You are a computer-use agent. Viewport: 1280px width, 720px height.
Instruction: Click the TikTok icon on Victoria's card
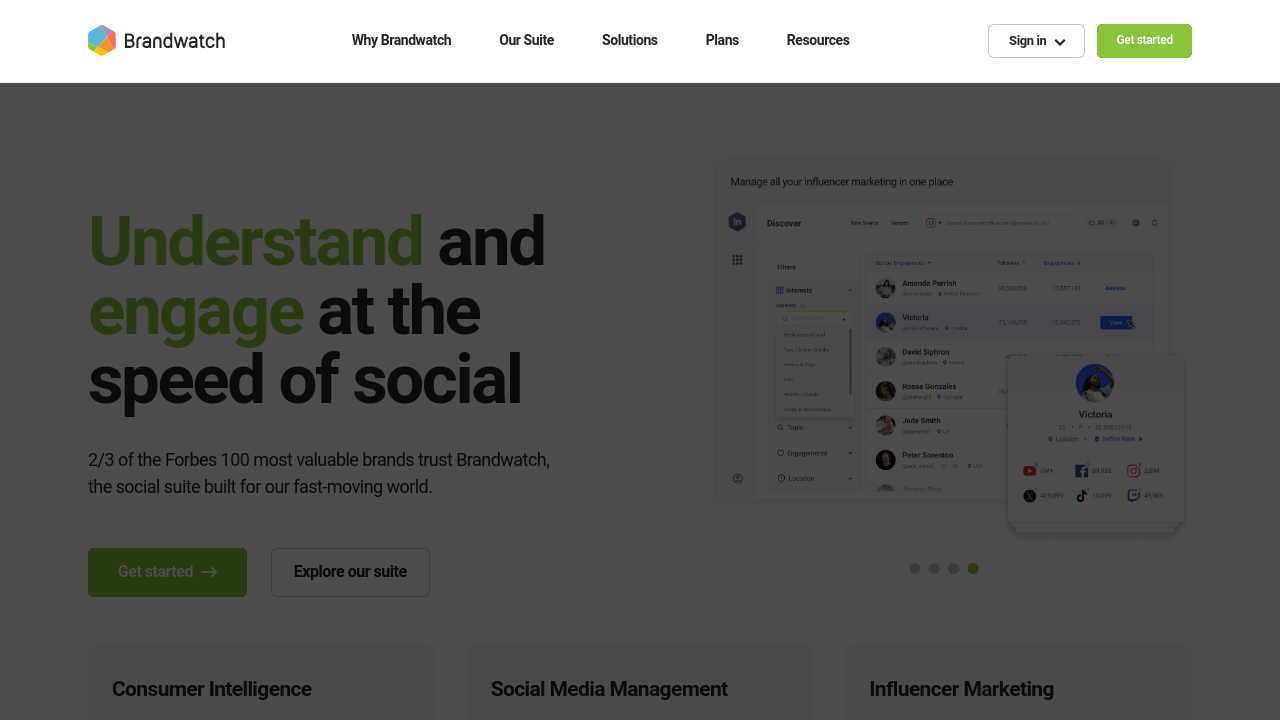pos(1082,496)
